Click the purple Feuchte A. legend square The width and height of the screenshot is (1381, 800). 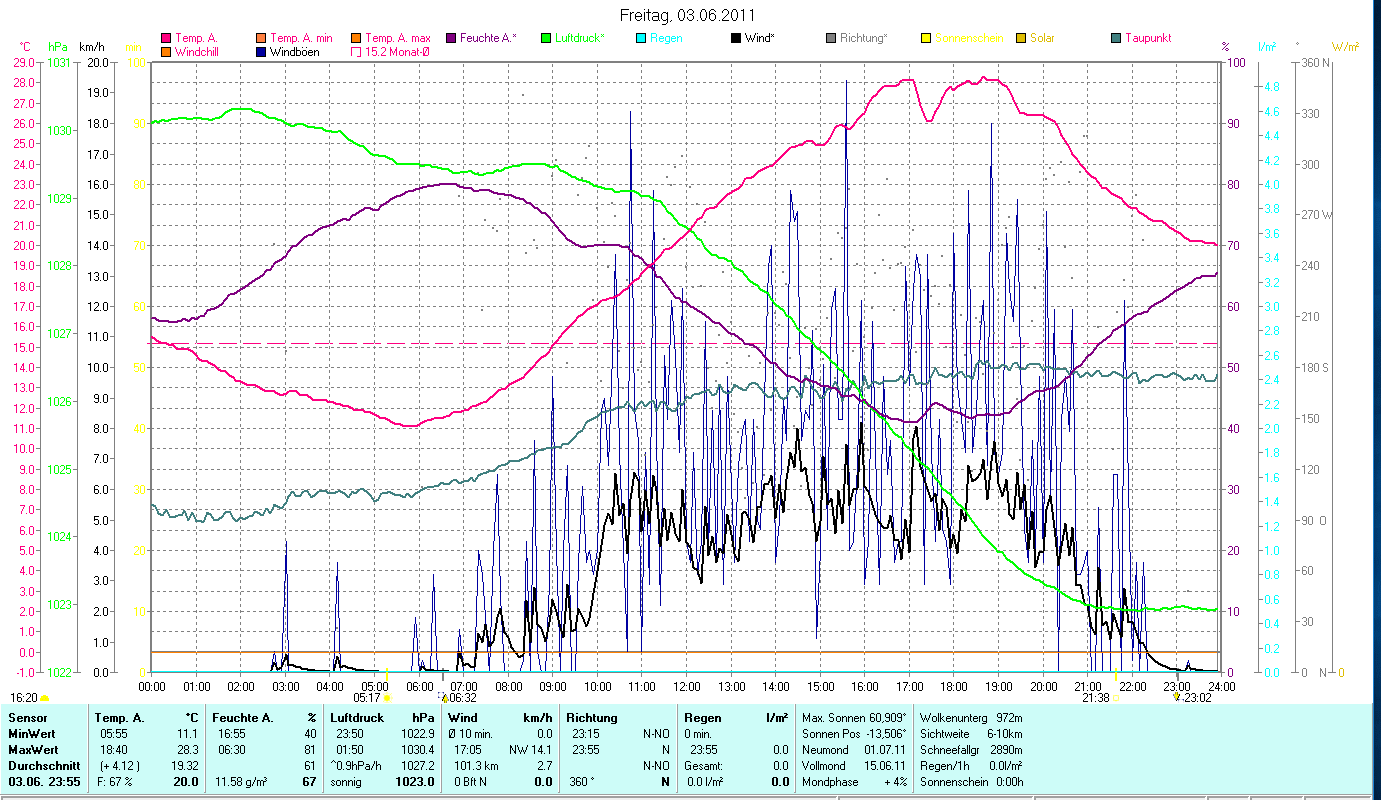pos(452,38)
